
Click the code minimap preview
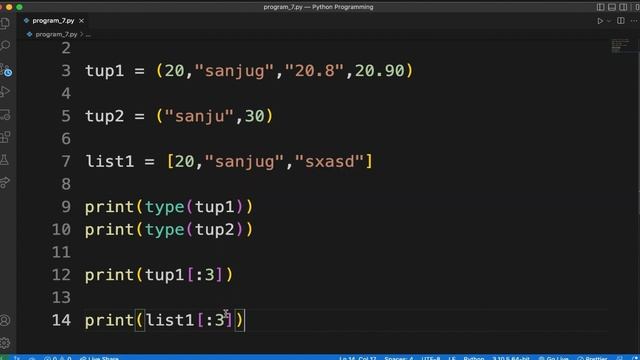point(620,46)
